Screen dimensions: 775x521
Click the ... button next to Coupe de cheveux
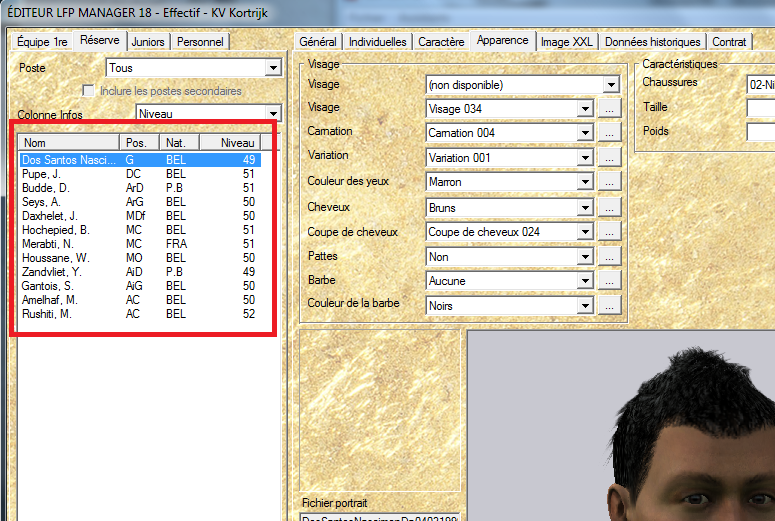609,231
